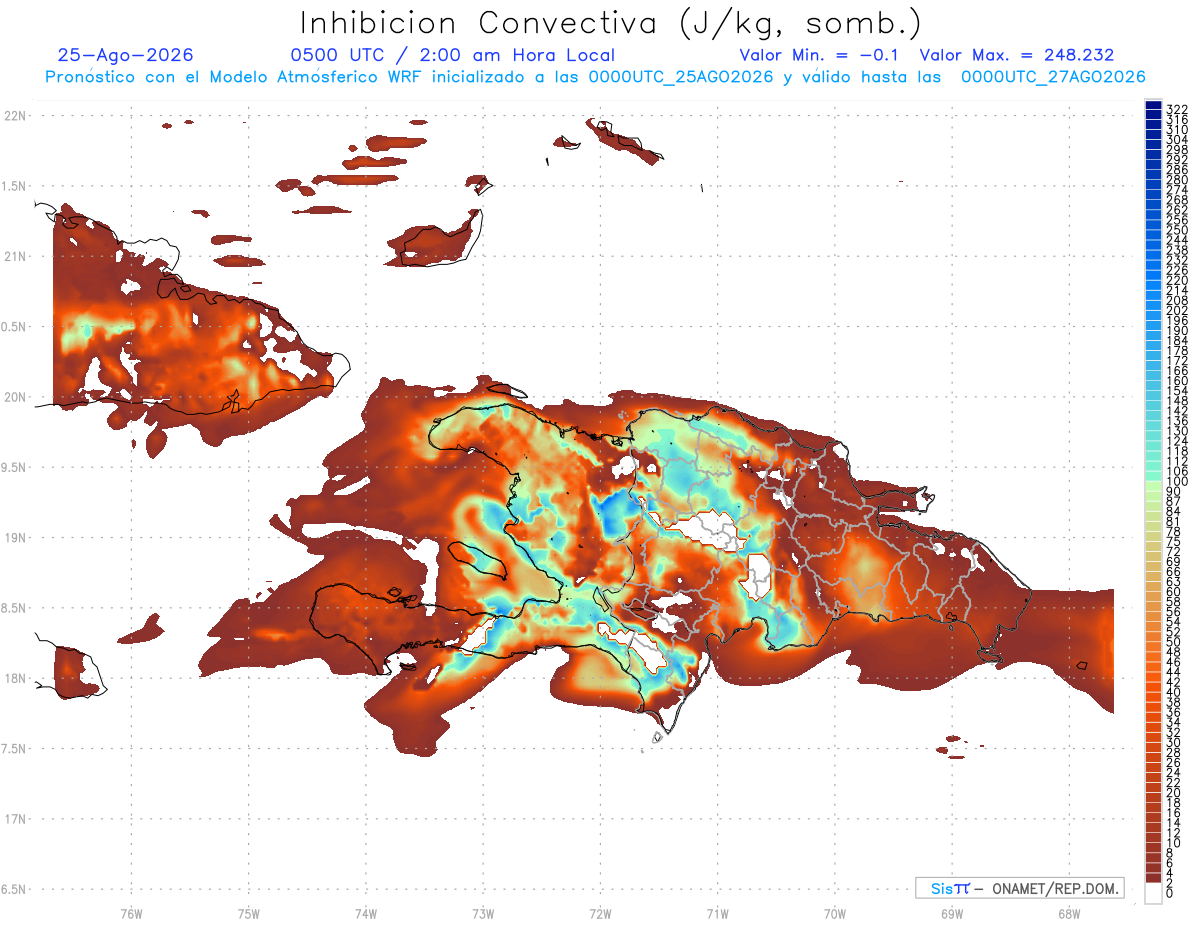Screen dimensions: 1200x927
Task: Click the '20N' latitude label
Action: pos(16,397)
